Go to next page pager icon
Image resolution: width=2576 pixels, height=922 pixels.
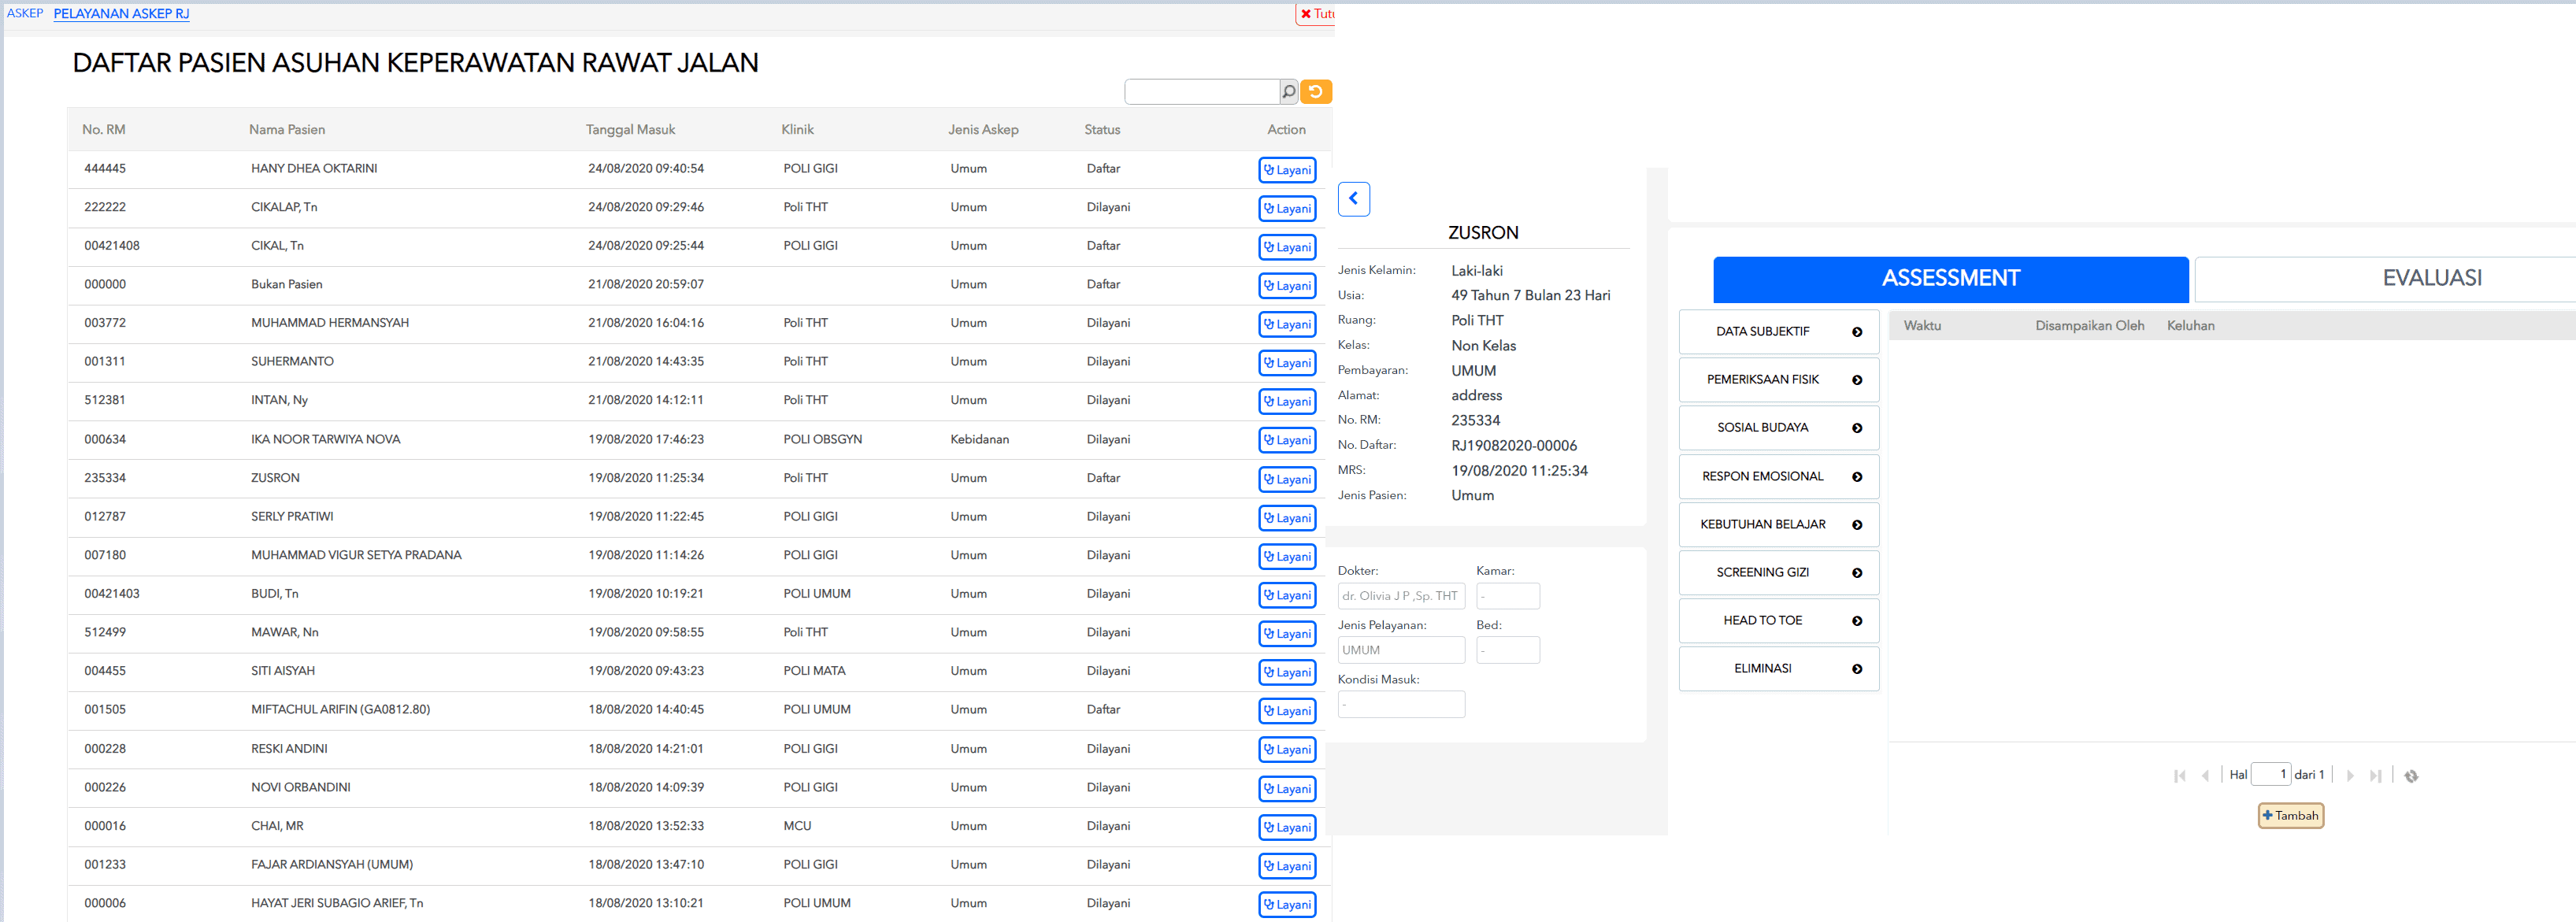tap(2350, 776)
